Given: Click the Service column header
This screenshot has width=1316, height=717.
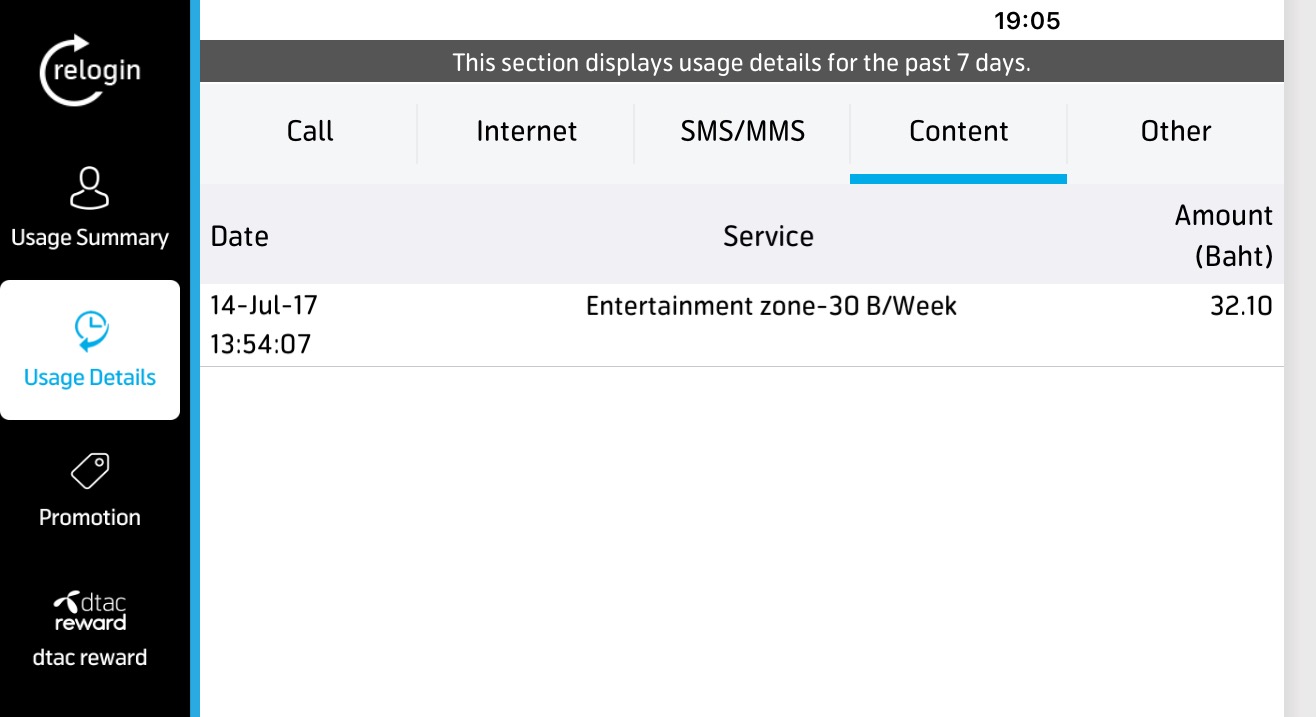Looking at the screenshot, I should (768, 236).
